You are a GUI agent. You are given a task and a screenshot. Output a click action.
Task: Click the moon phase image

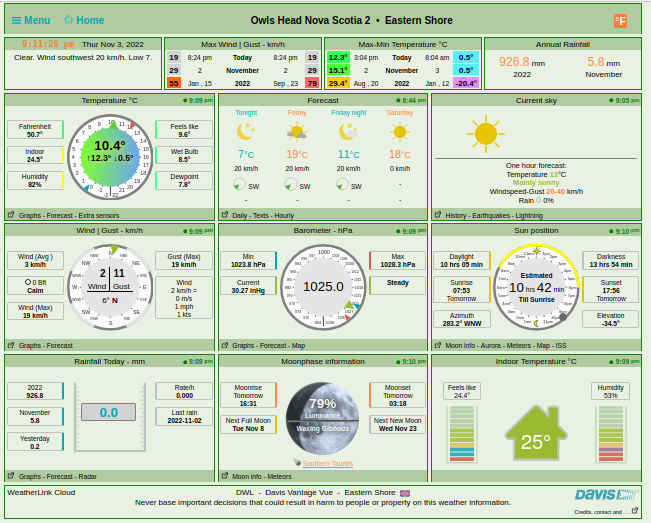coord(323,418)
